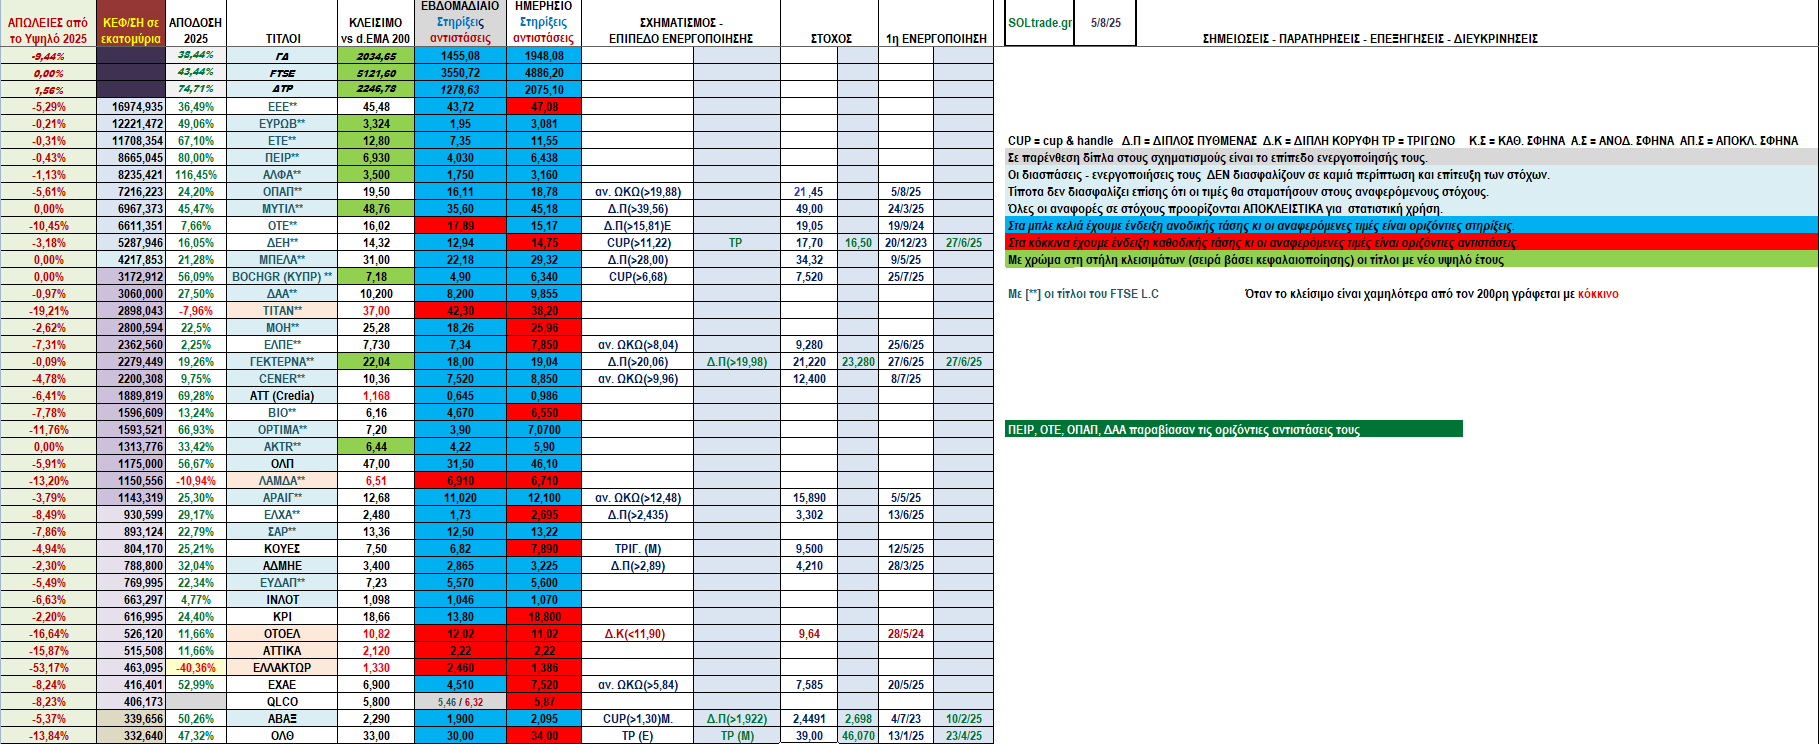Select the 5,46 / 6,32 cell in QLCO row
Image resolution: width=1819 pixels, height=744 pixels.
(x=460, y=702)
